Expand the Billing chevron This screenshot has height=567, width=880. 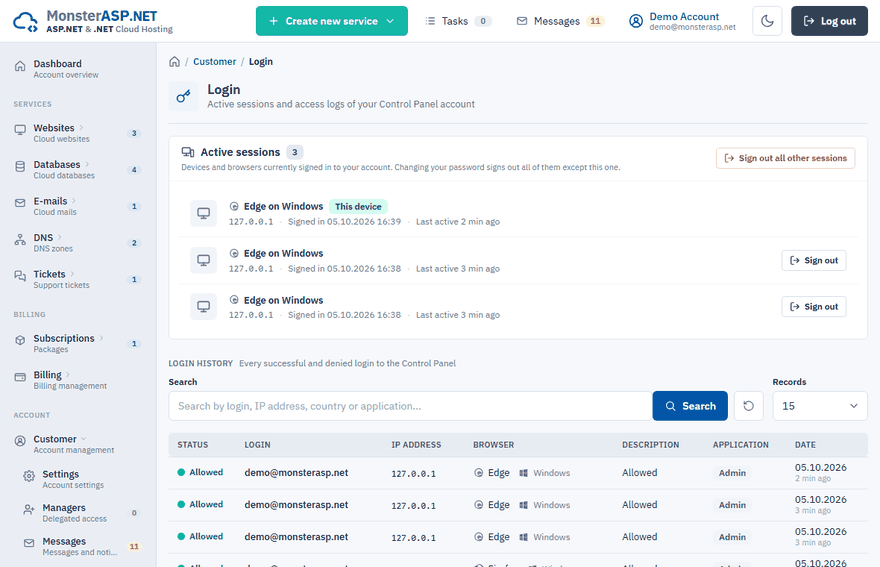tap(68, 374)
